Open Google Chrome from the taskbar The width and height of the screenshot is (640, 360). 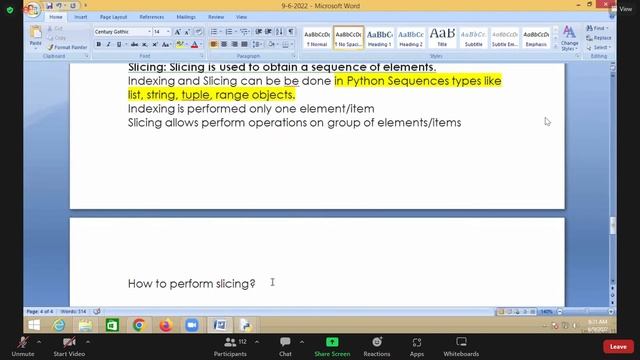(139, 325)
